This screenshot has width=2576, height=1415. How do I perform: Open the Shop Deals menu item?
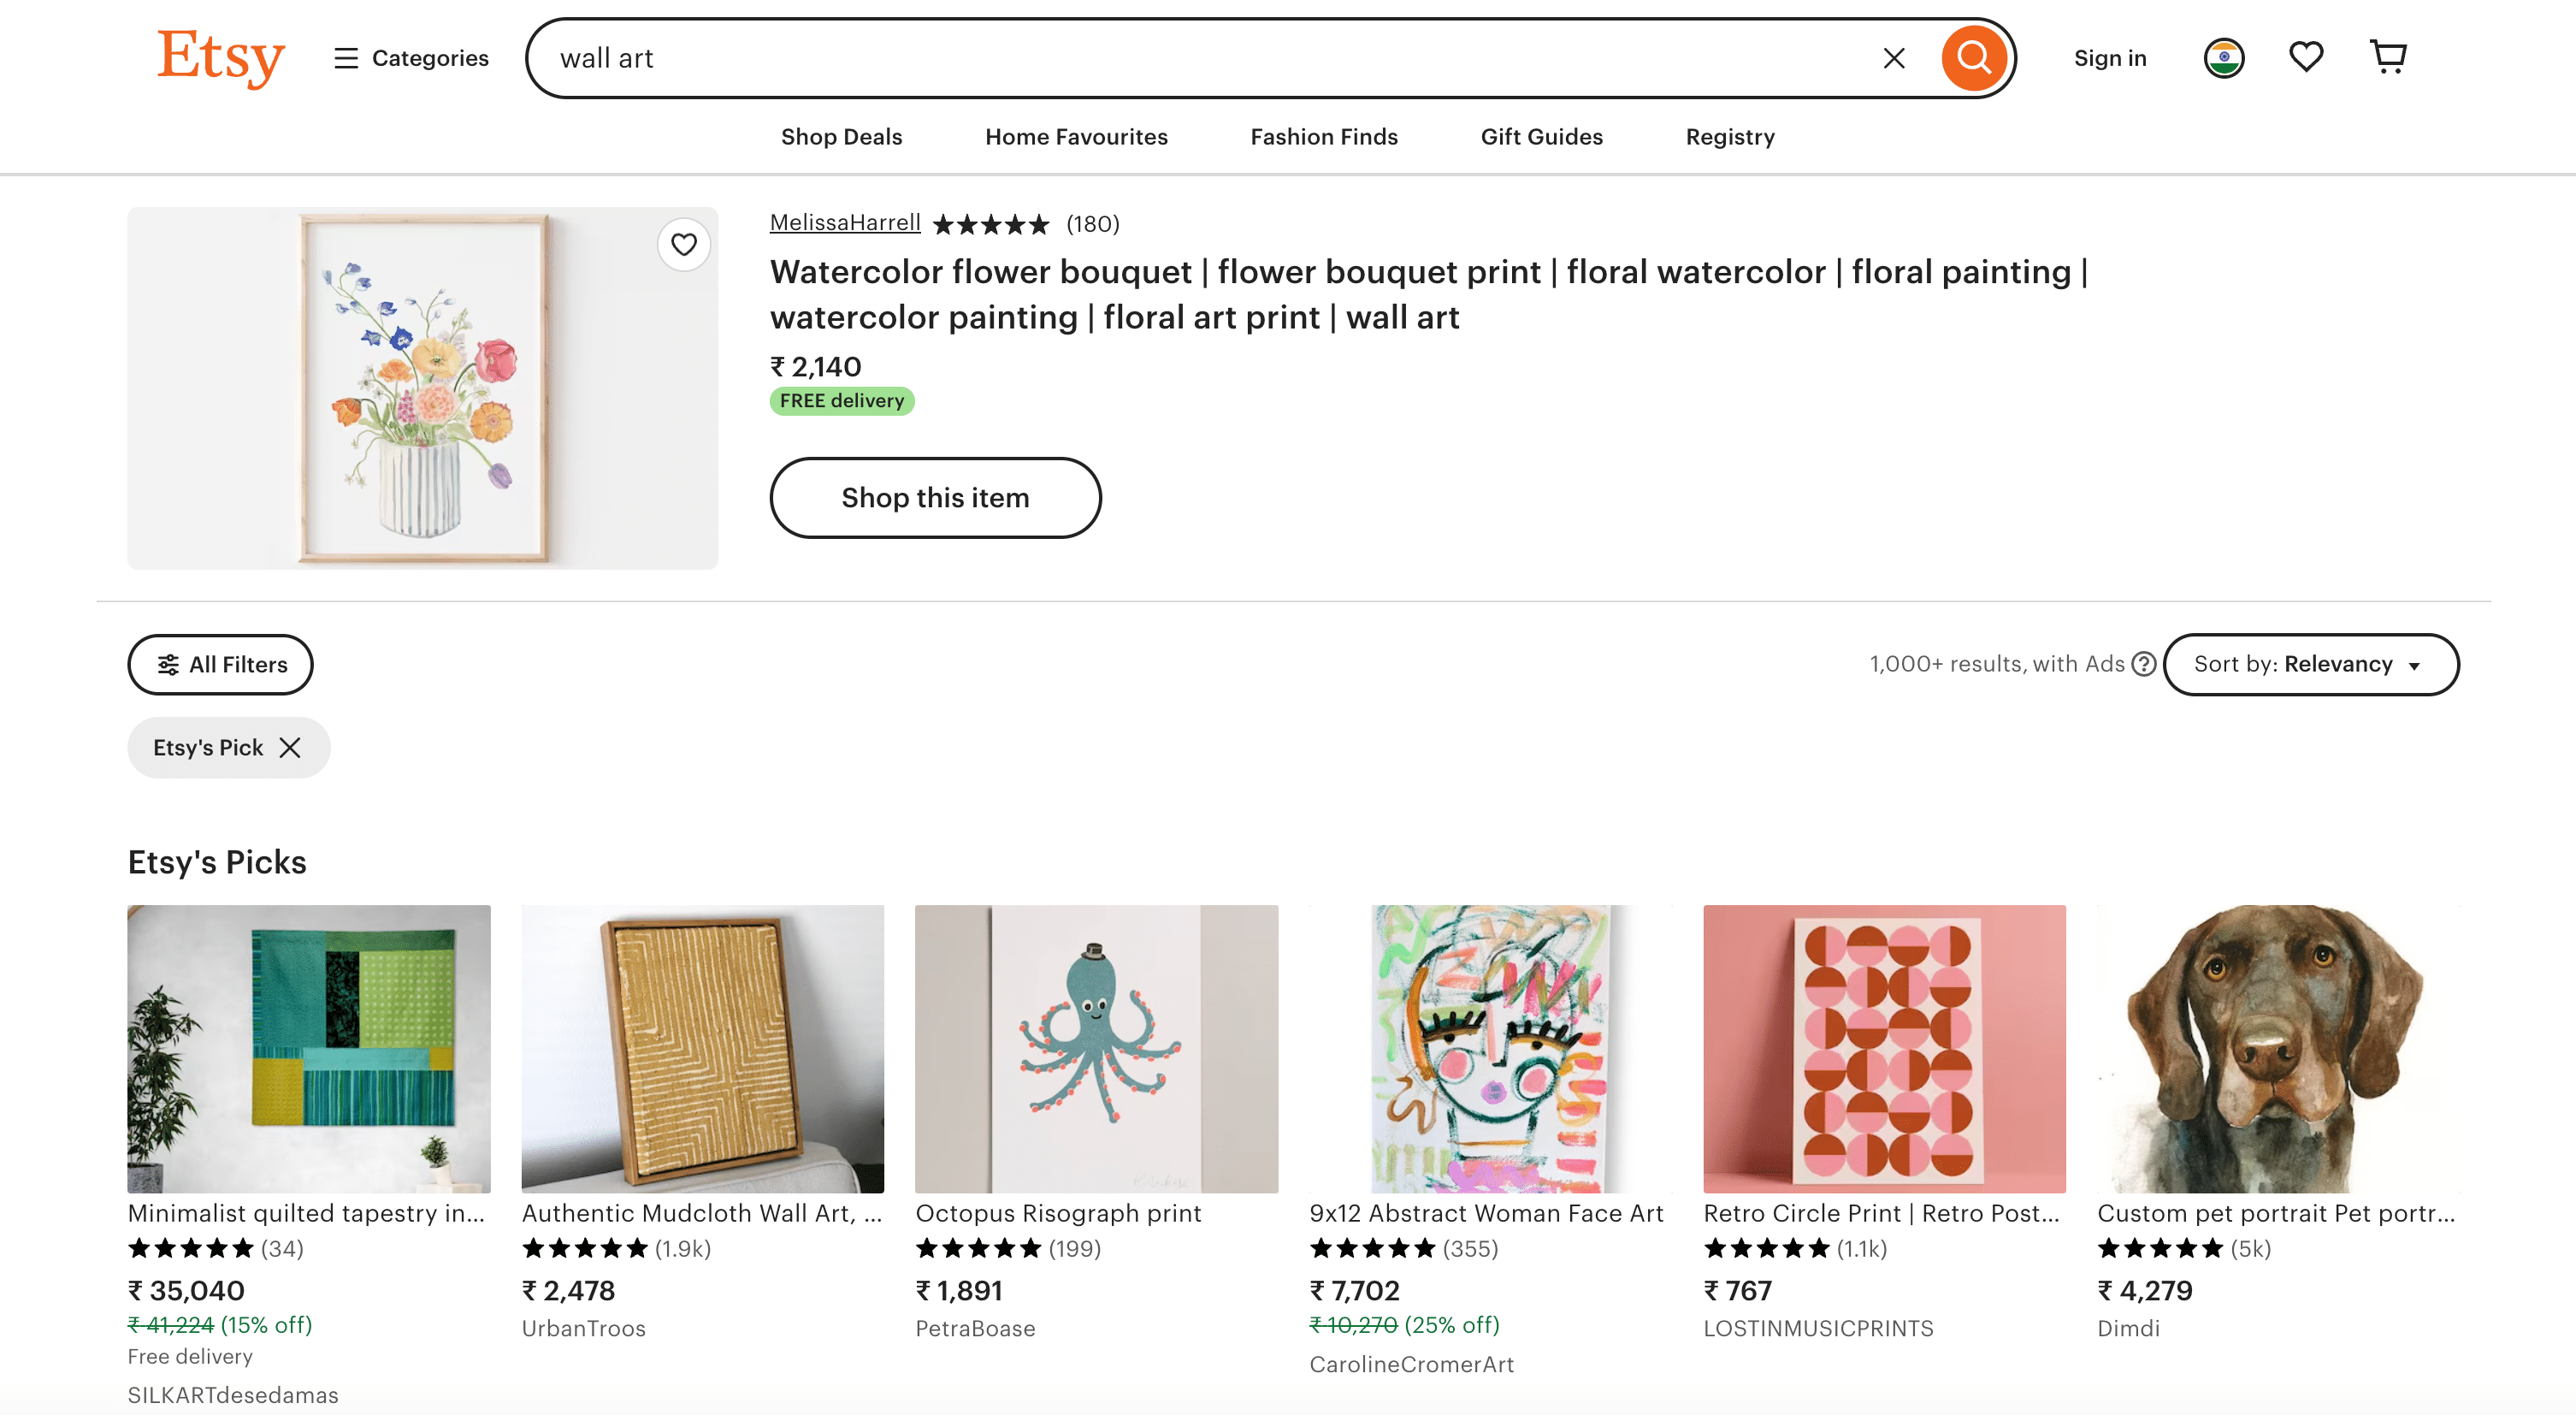click(842, 136)
